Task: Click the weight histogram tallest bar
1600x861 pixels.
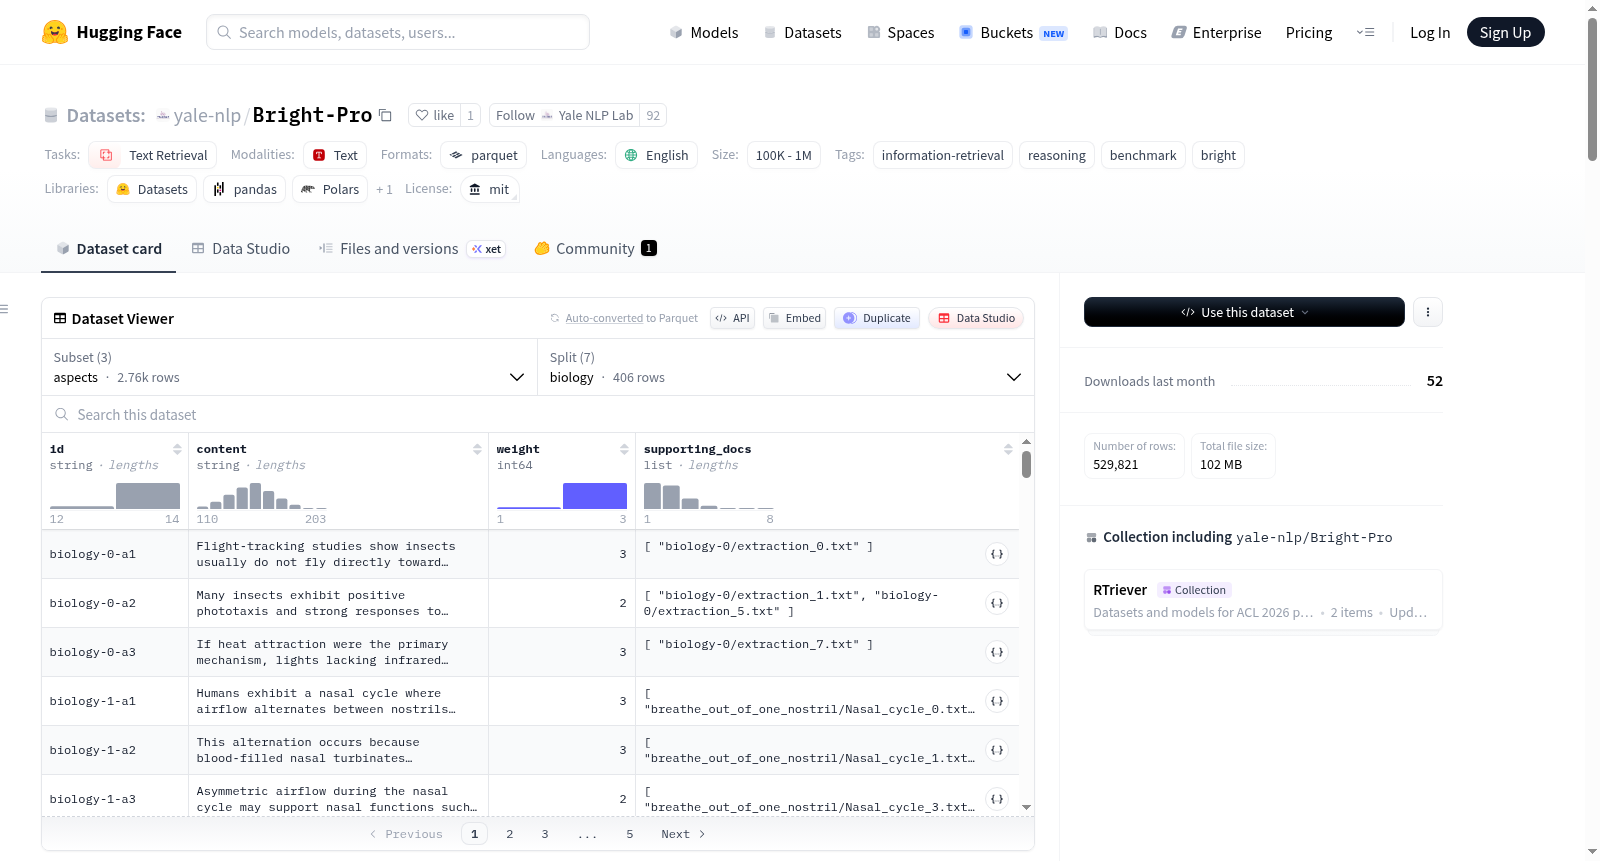Action: click(x=595, y=496)
